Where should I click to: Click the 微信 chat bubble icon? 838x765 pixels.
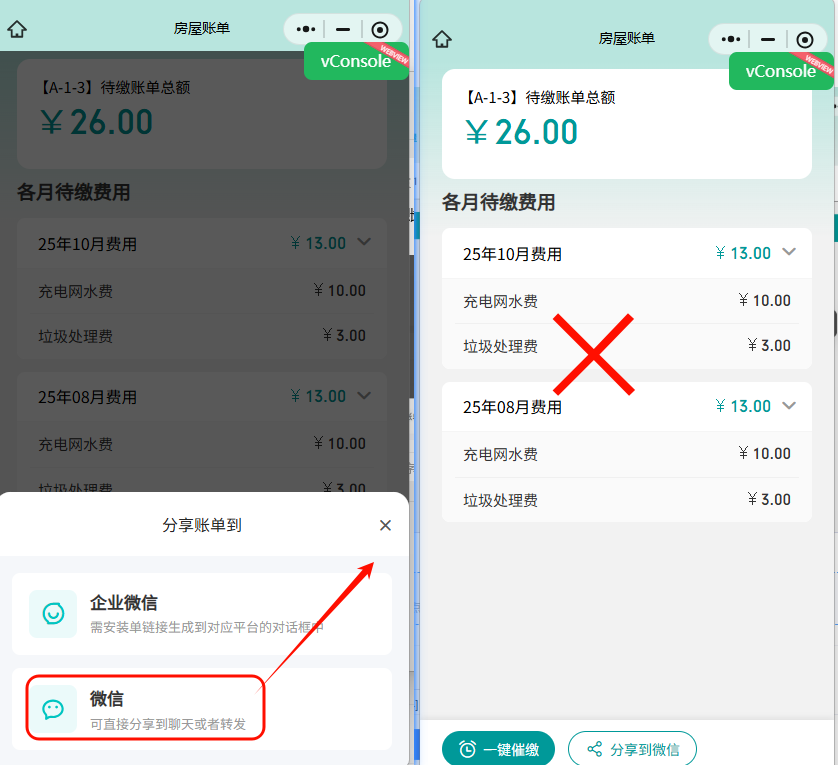click(x=53, y=709)
